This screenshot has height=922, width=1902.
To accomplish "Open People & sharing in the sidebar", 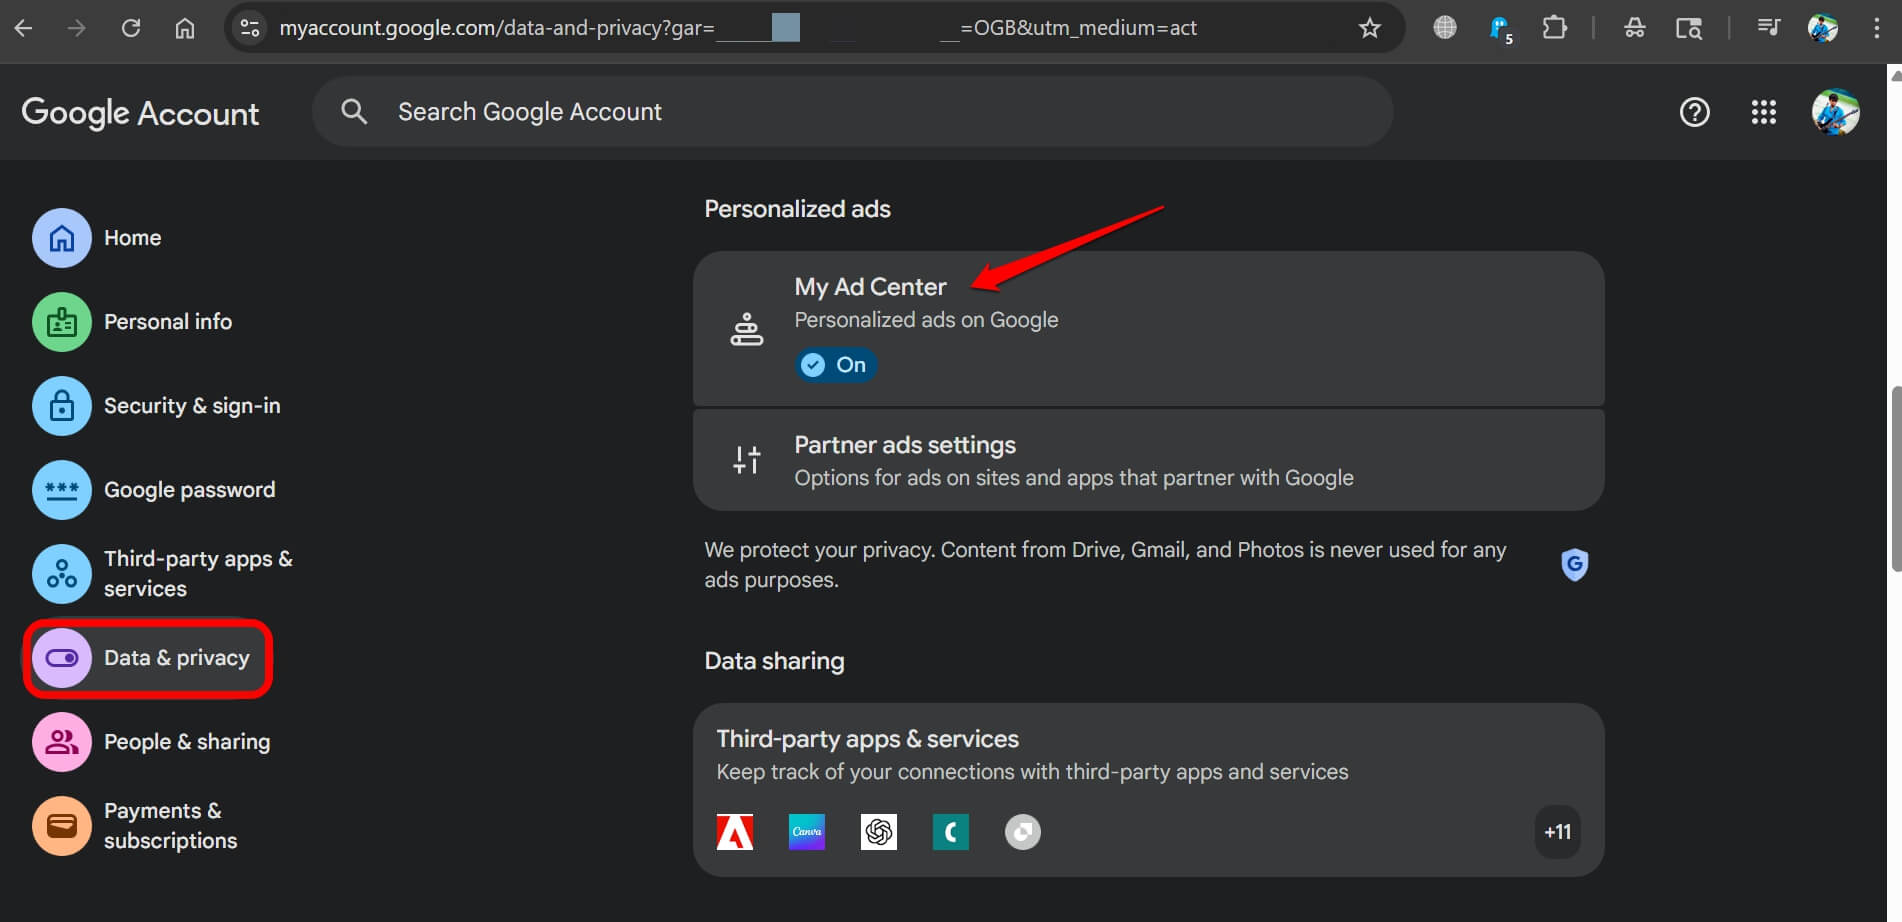I will (x=151, y=742).
